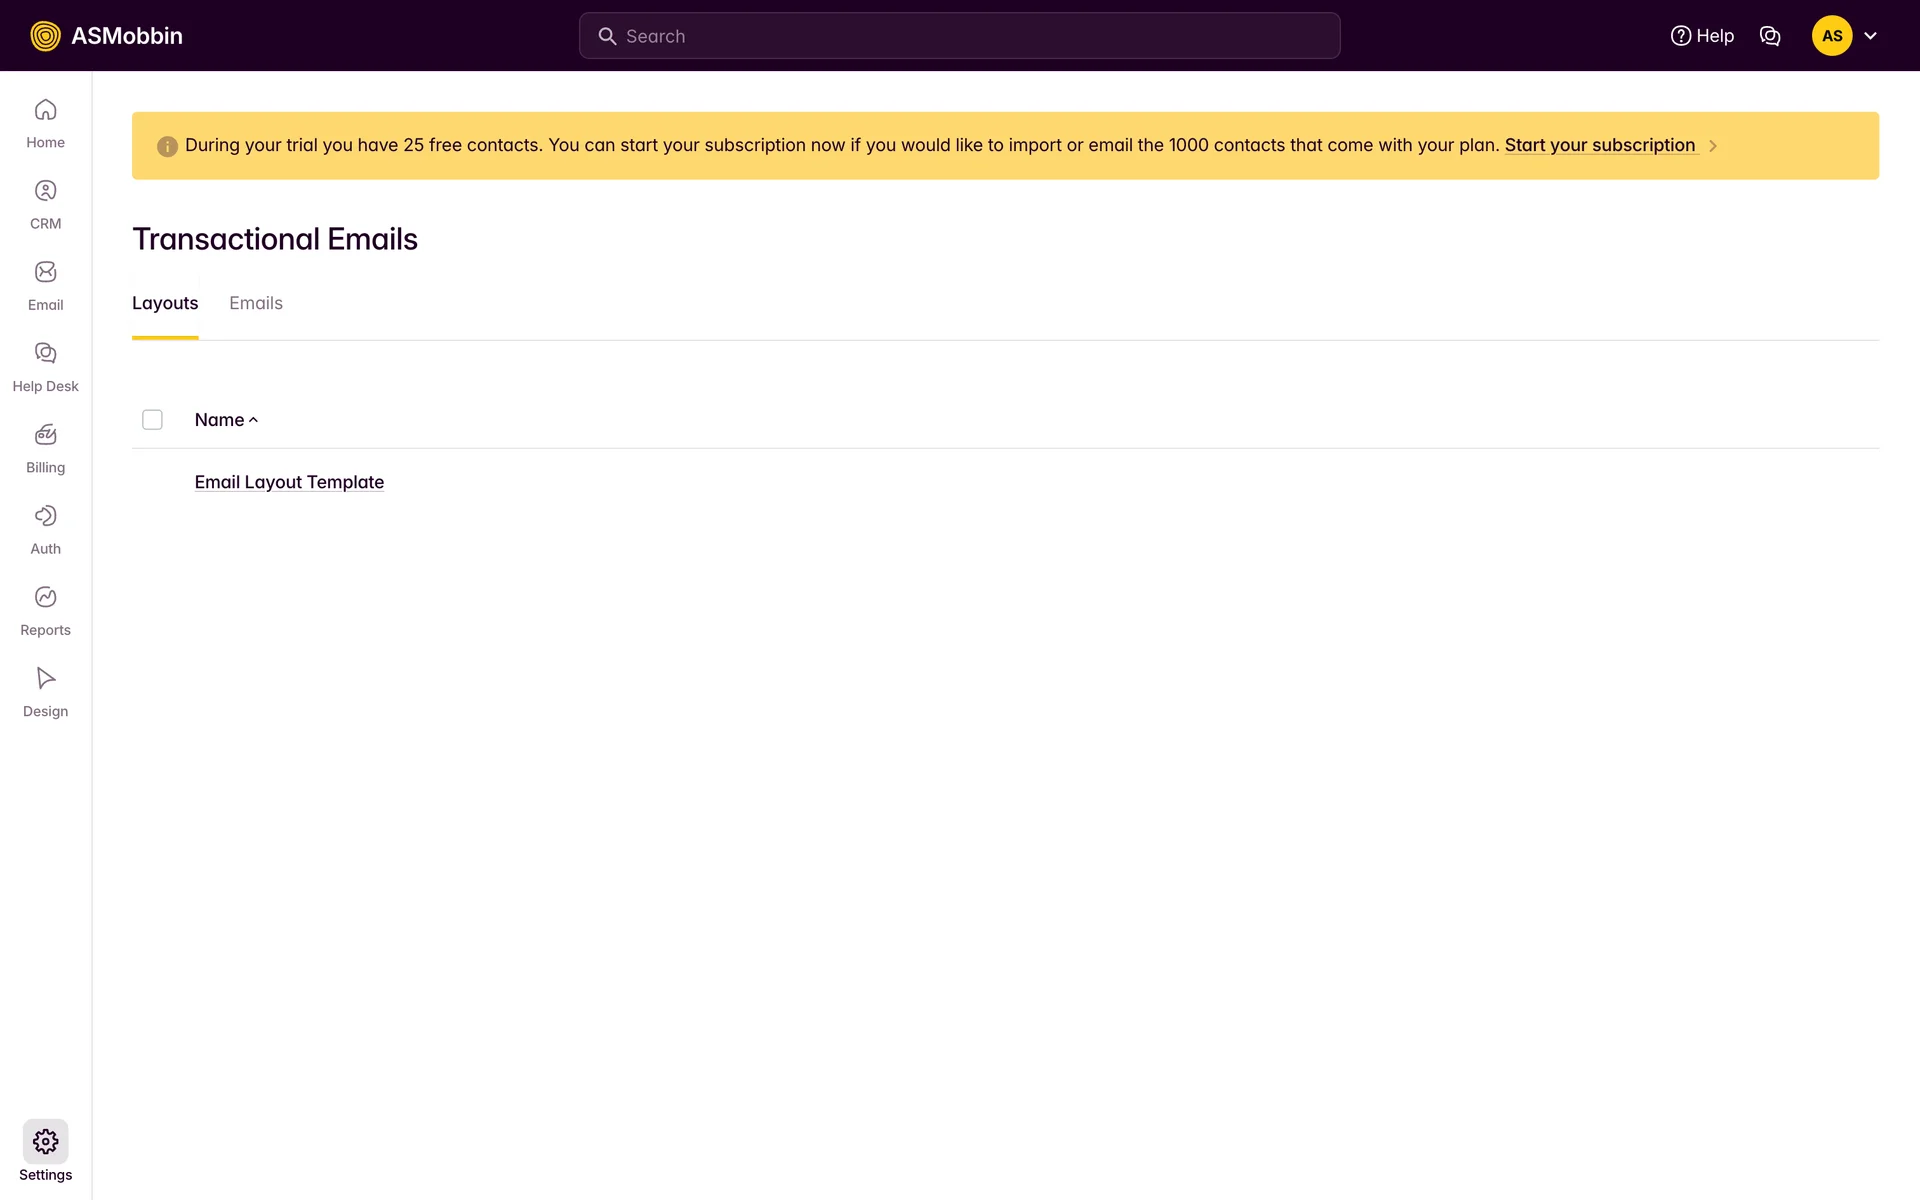Click Start your subscription link
The width and height of the screenshot is (1920, 1200).
point(1599,145)
